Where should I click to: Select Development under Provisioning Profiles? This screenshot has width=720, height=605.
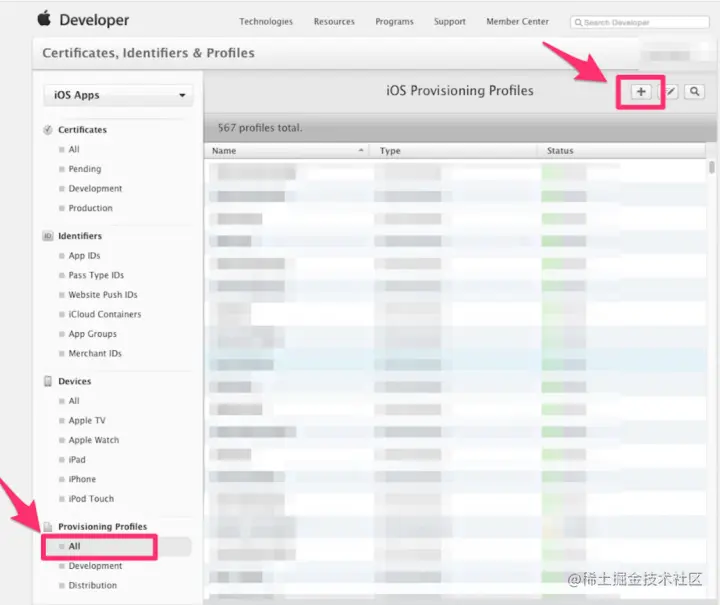tap(95, 566)
